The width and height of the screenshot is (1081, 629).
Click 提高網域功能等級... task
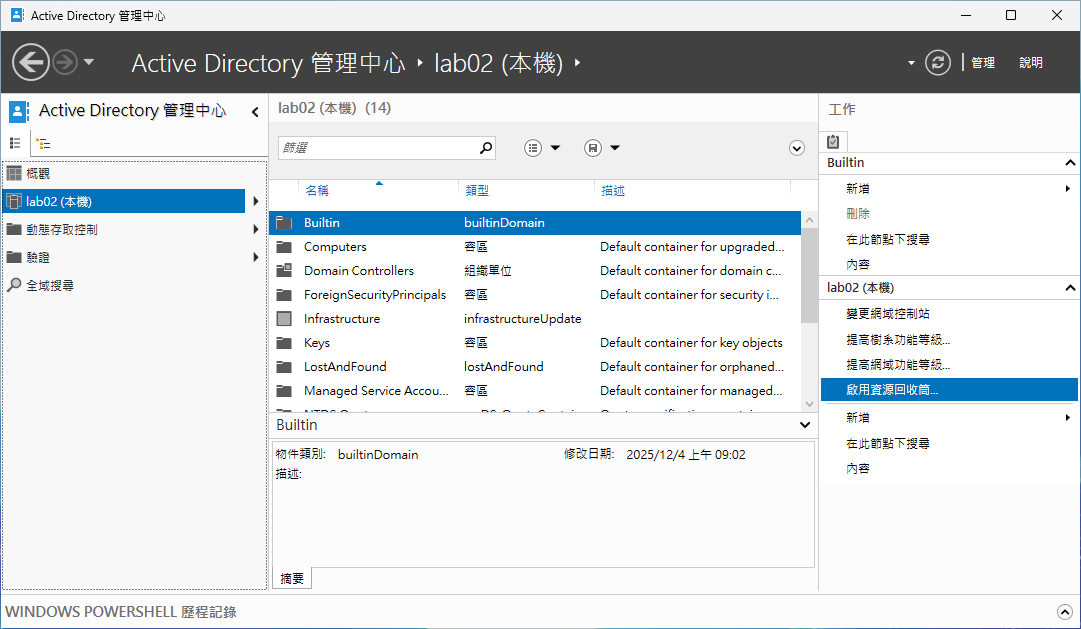click(x=898, y=364)
